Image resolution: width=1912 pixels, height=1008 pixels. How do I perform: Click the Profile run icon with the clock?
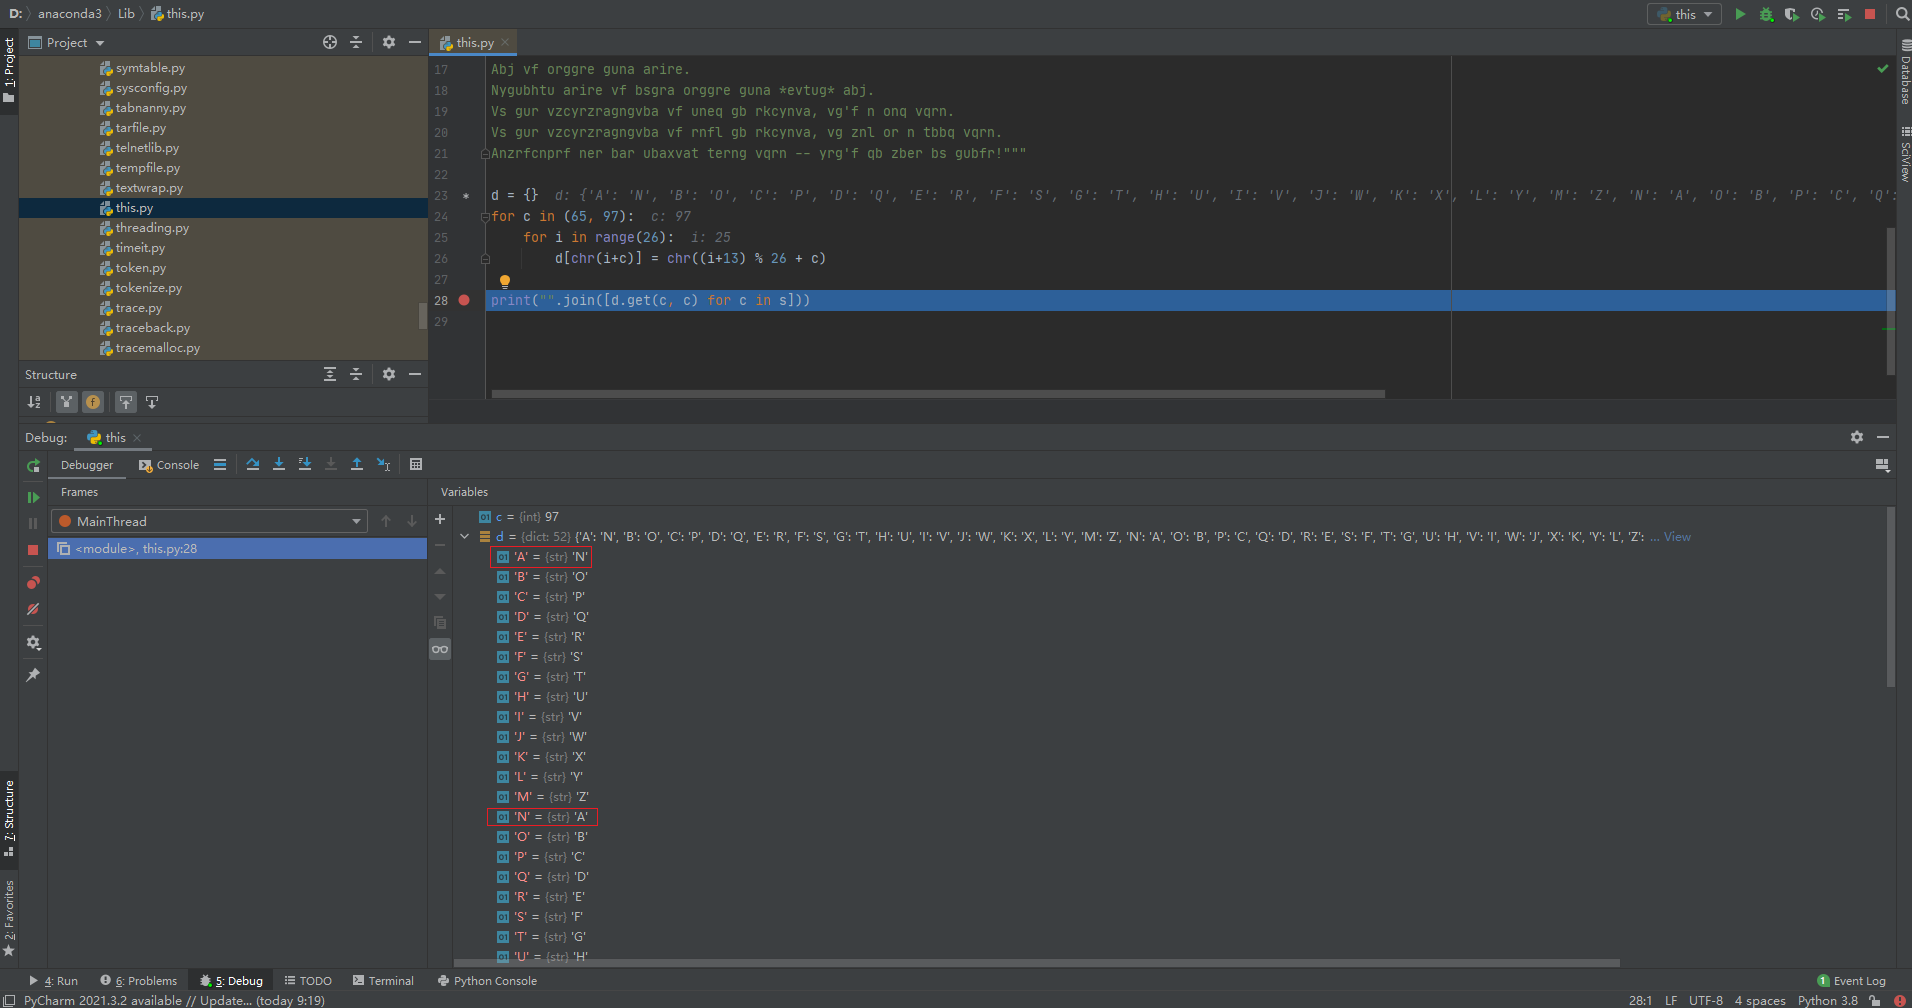1818,14
